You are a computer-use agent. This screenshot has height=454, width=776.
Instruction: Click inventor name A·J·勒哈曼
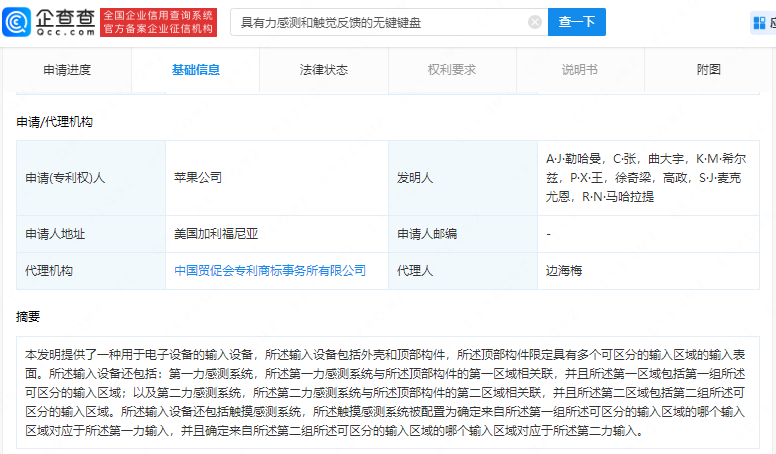point(574,158)
